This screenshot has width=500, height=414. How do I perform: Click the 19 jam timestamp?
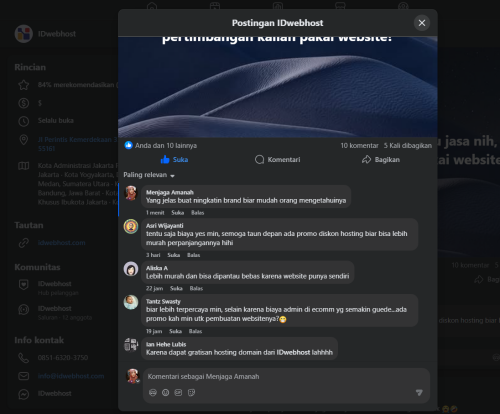pyautogui.click(x=154, y=331)
